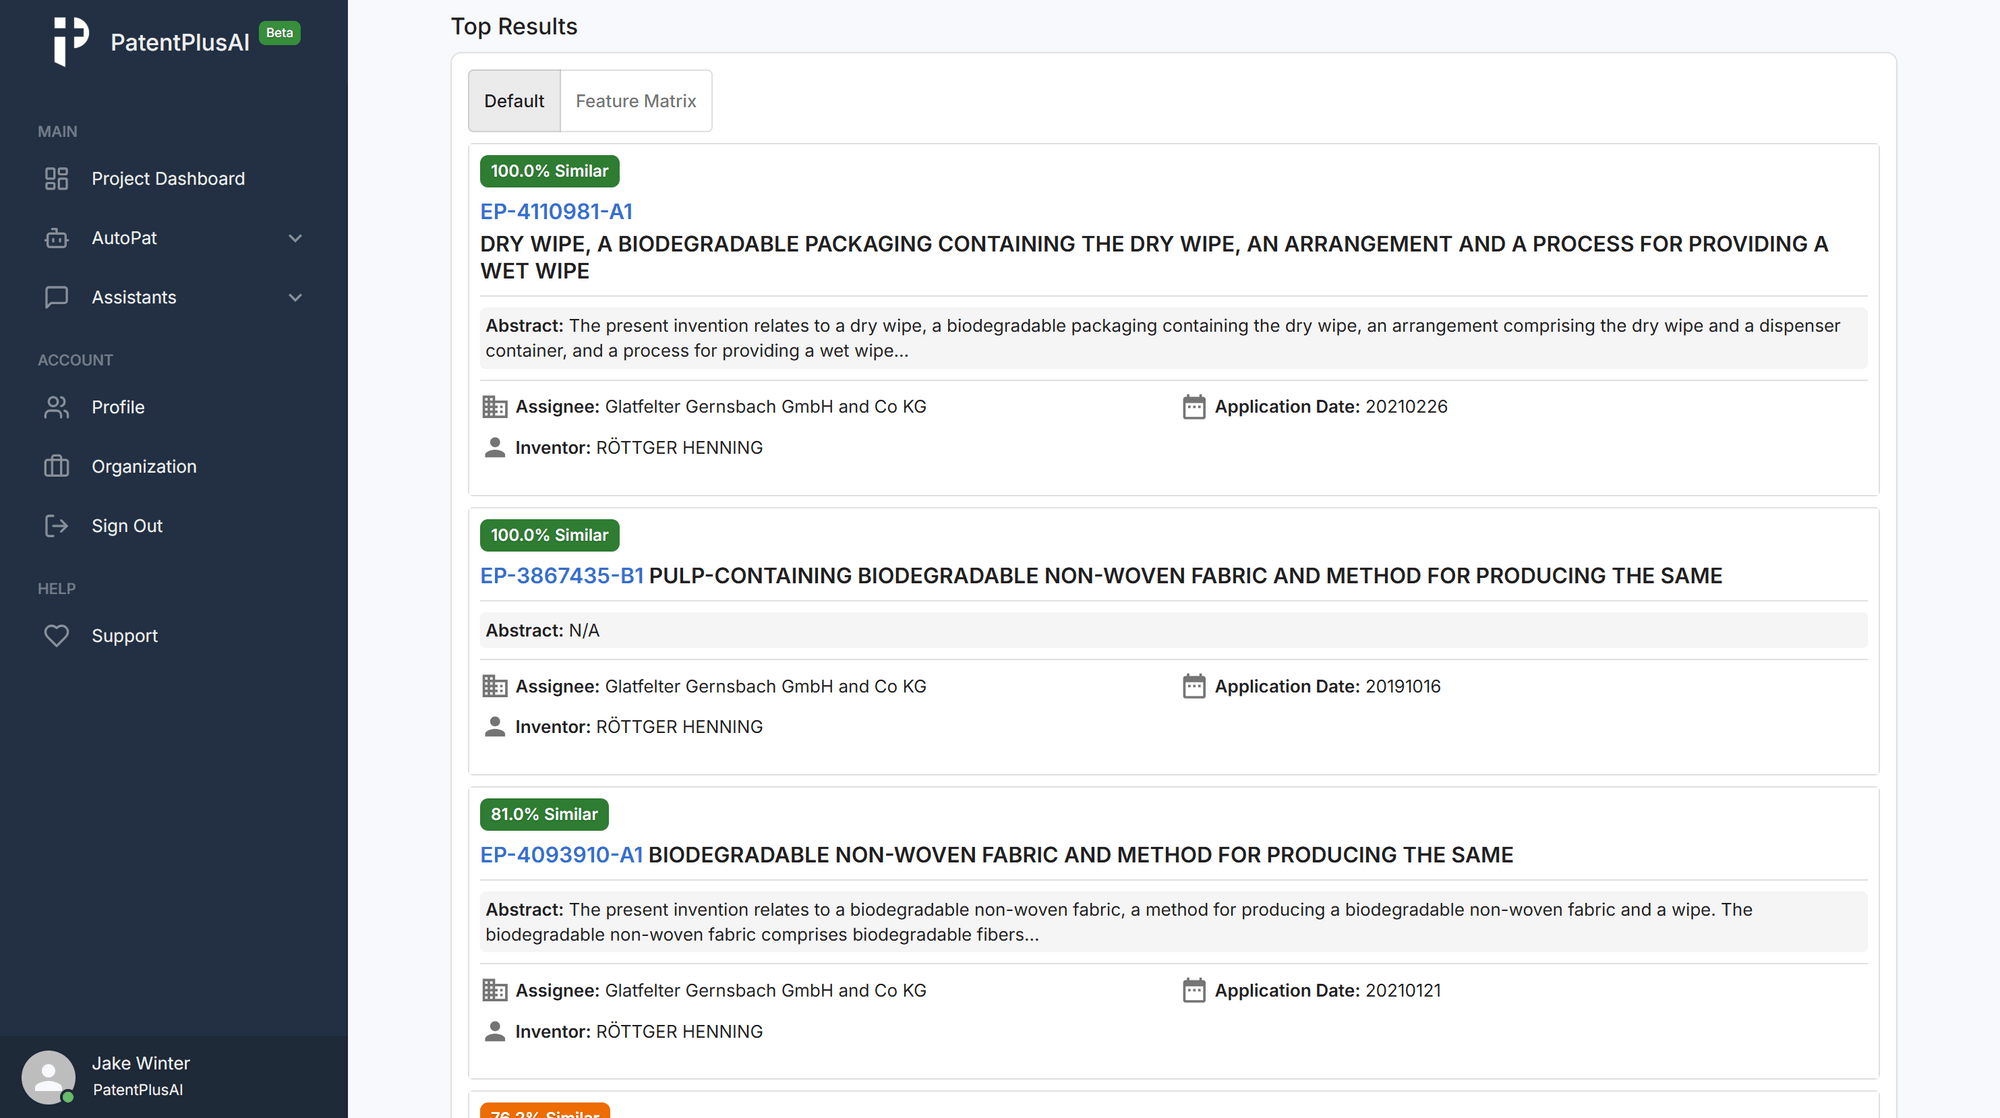Click the Assistants chat bubble icon

57,297
